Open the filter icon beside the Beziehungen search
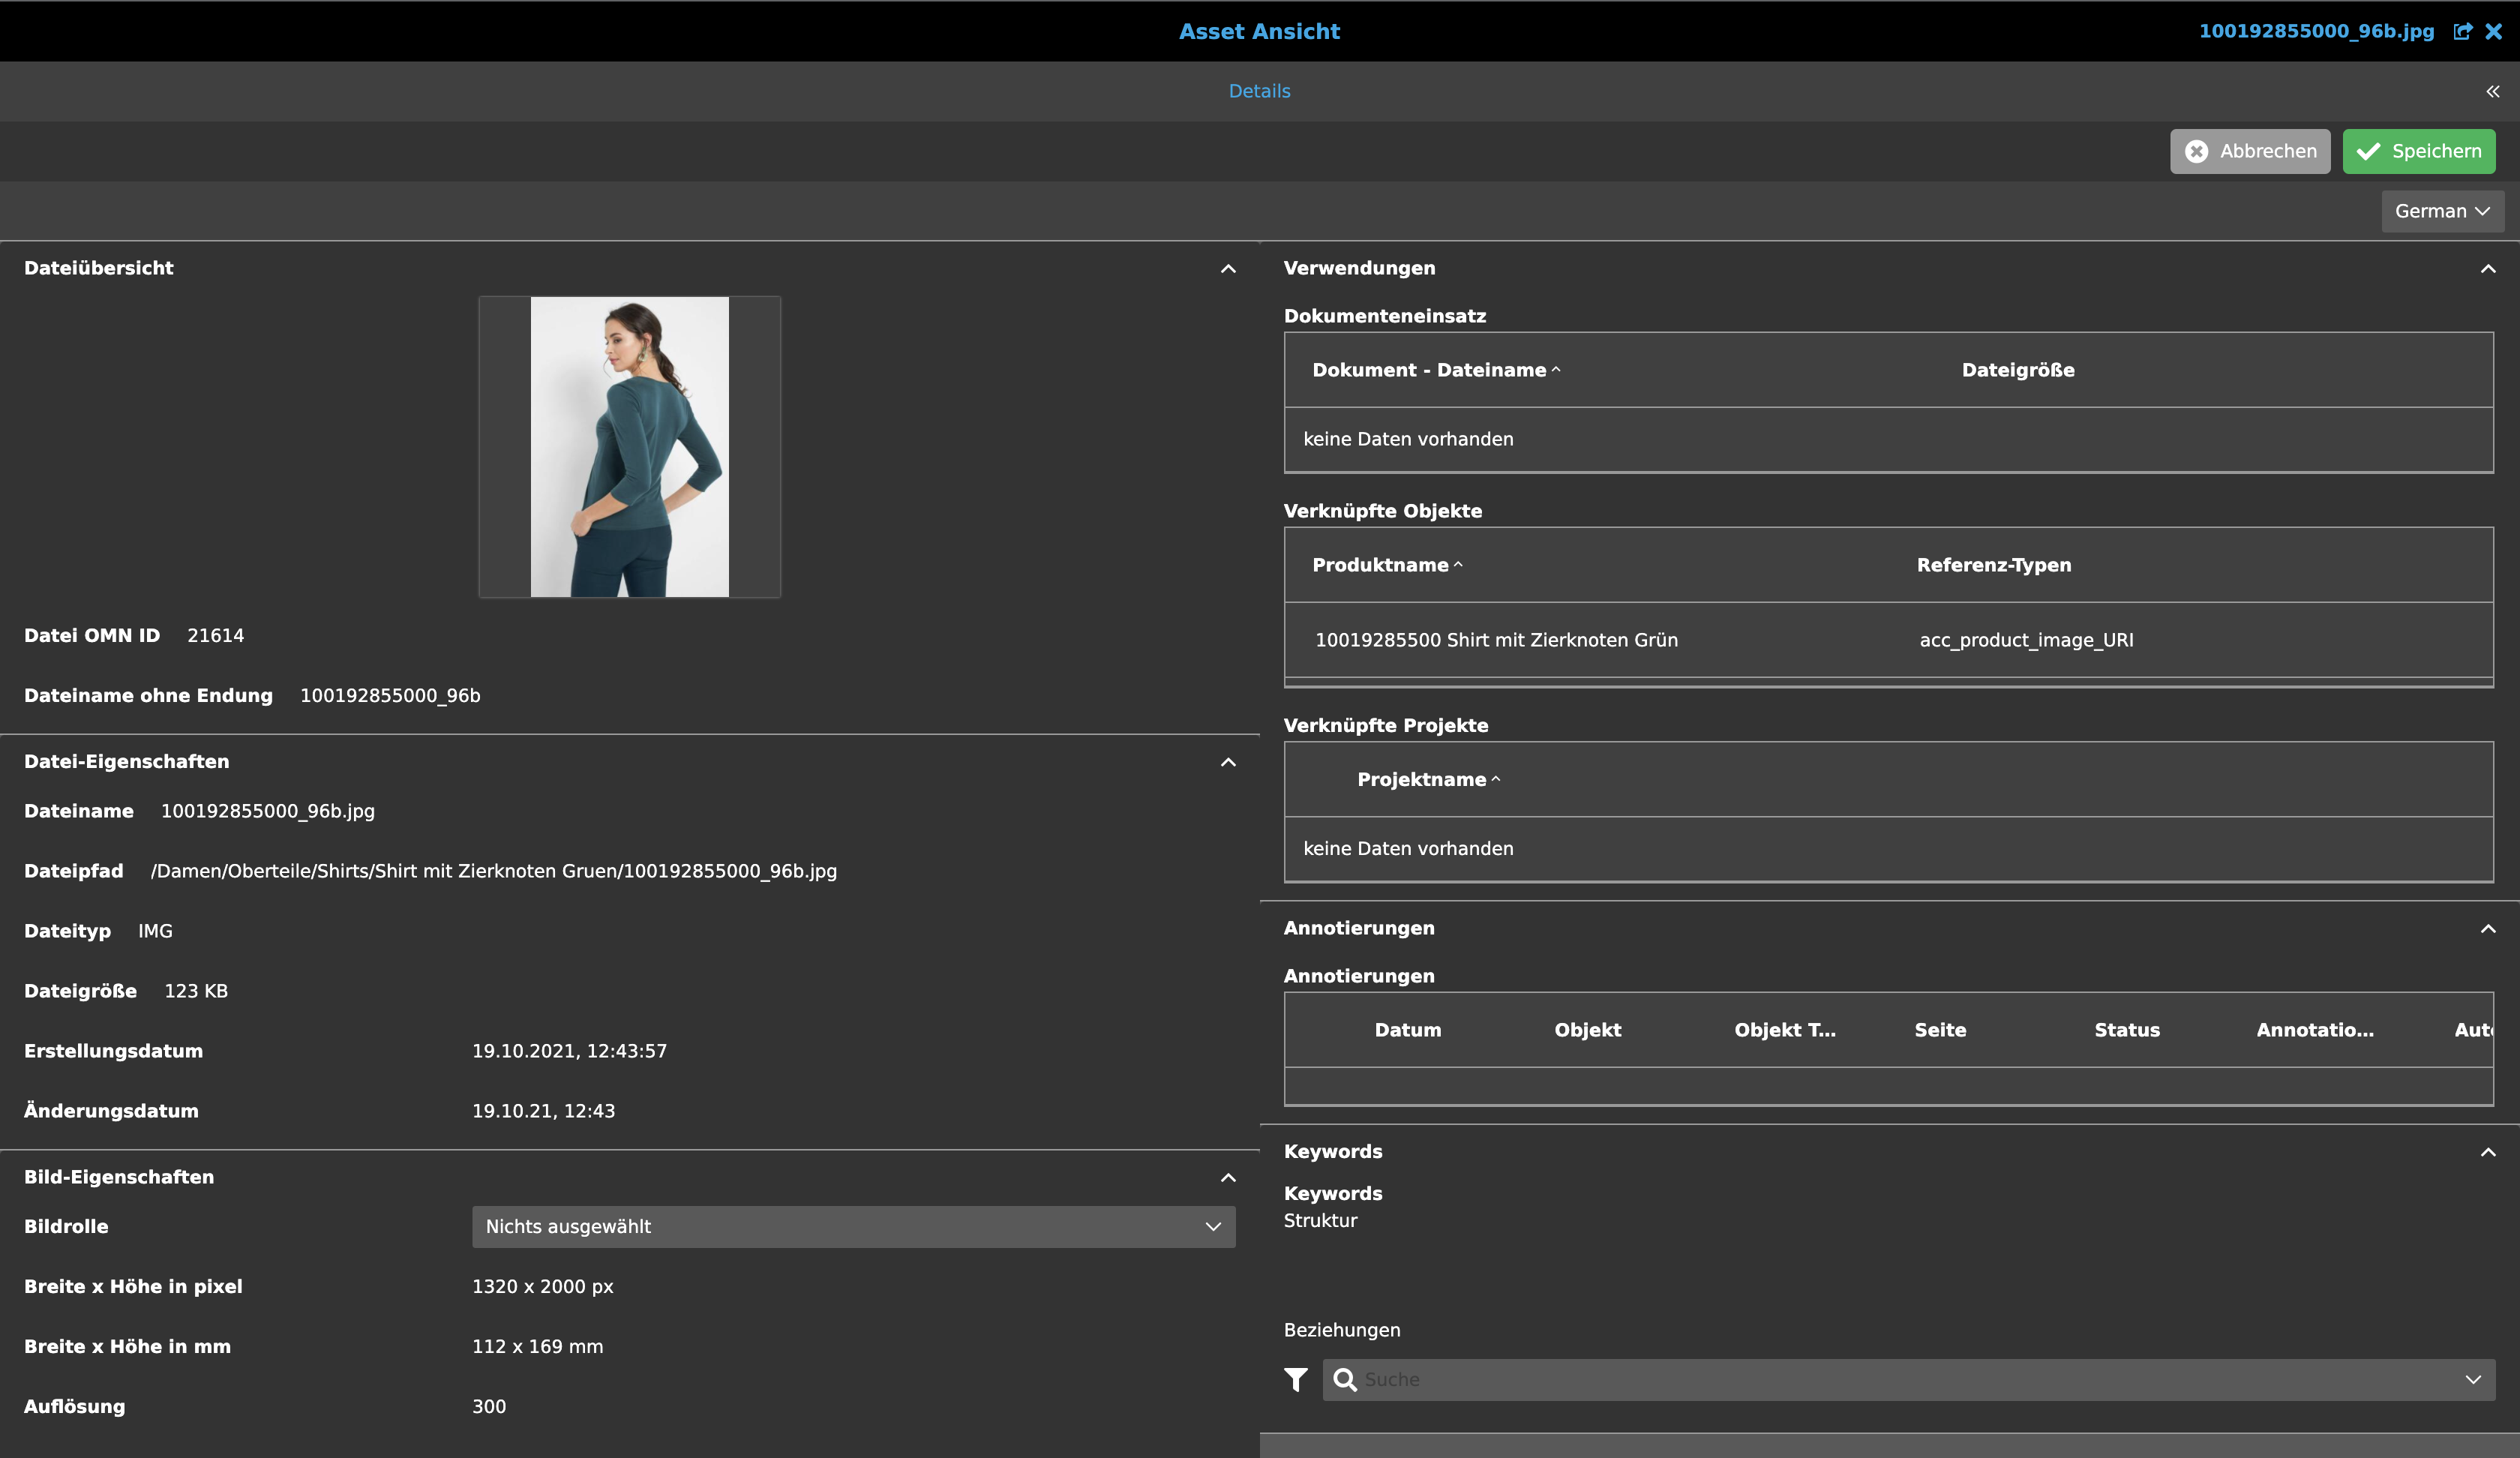This screenshot has height=1458, width=2520. 1295,1380
